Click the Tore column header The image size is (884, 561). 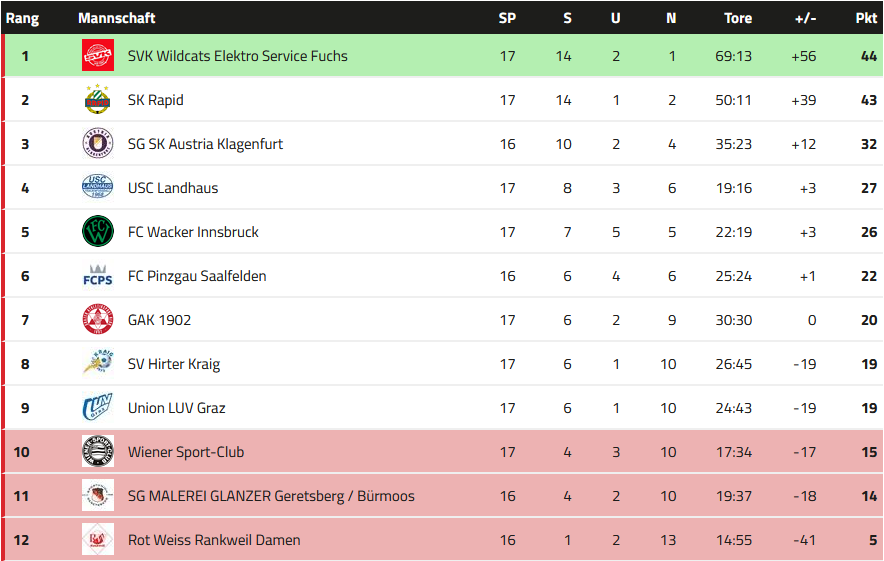pos(738,18)
